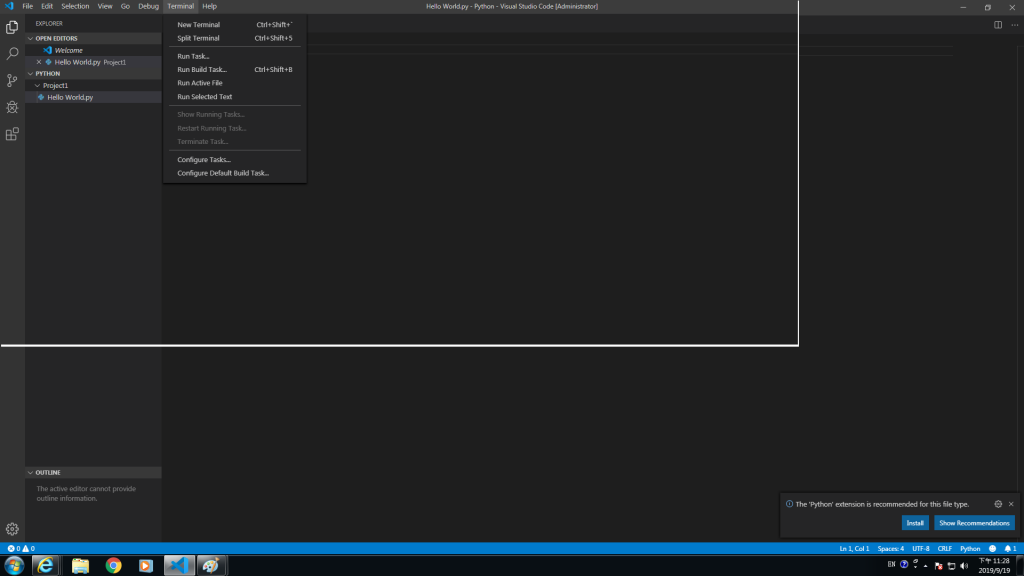
Task: Click the volume icon in system tray
Action: [x=964, y=566]
